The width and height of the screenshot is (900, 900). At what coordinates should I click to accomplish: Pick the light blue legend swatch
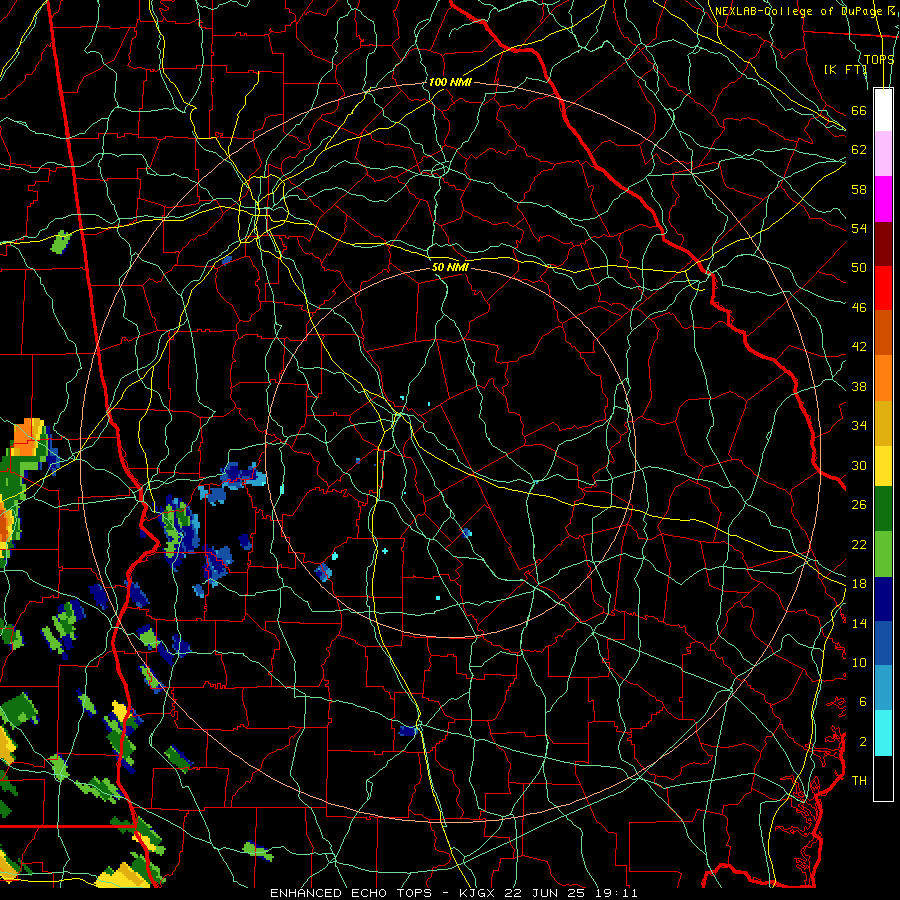point(883,688)
